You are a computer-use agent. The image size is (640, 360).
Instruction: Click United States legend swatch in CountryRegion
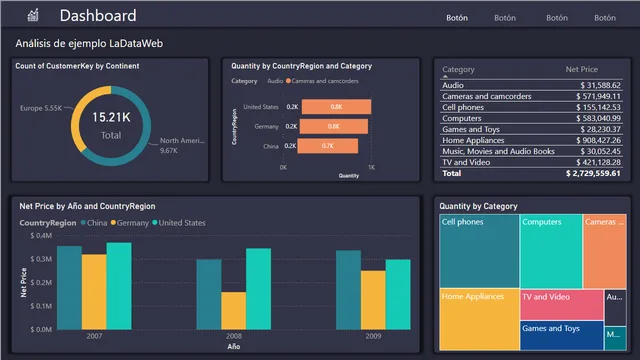pyautogui.click(x=155, y=223)
